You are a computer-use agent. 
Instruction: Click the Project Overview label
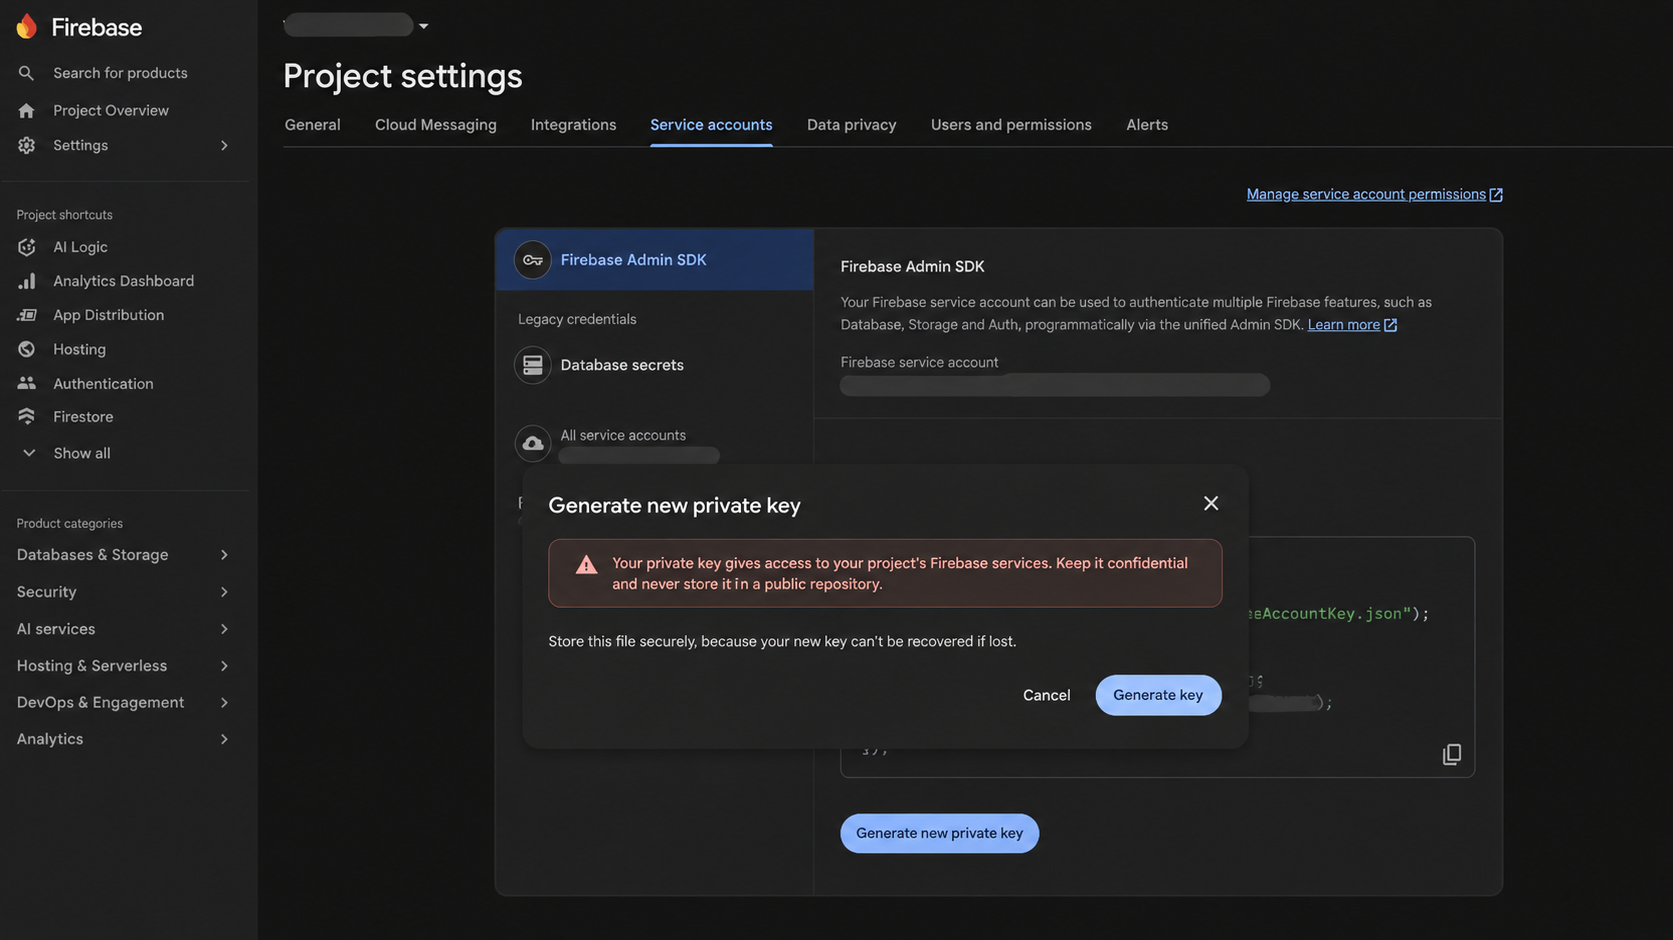(111, 111)
